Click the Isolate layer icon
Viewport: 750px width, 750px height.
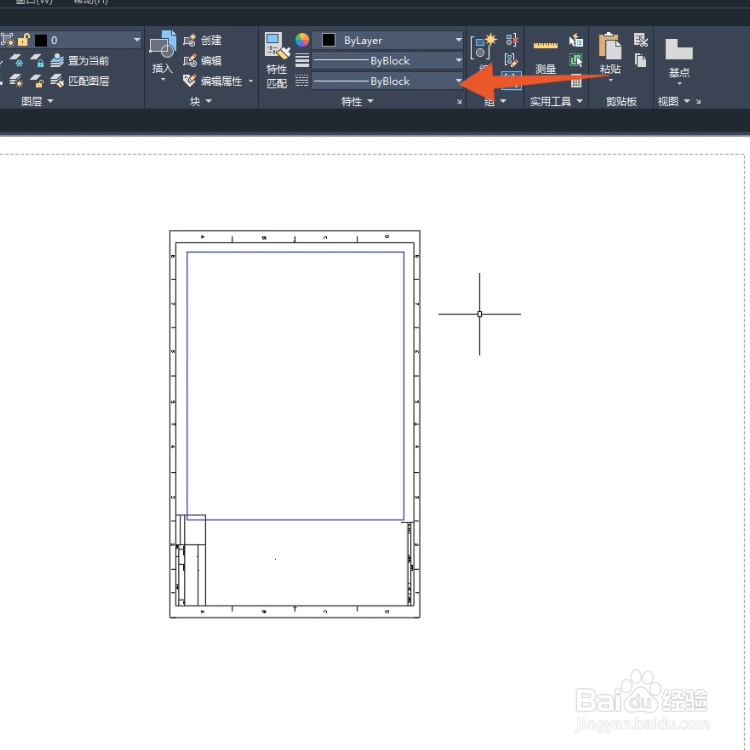(17, 81)
